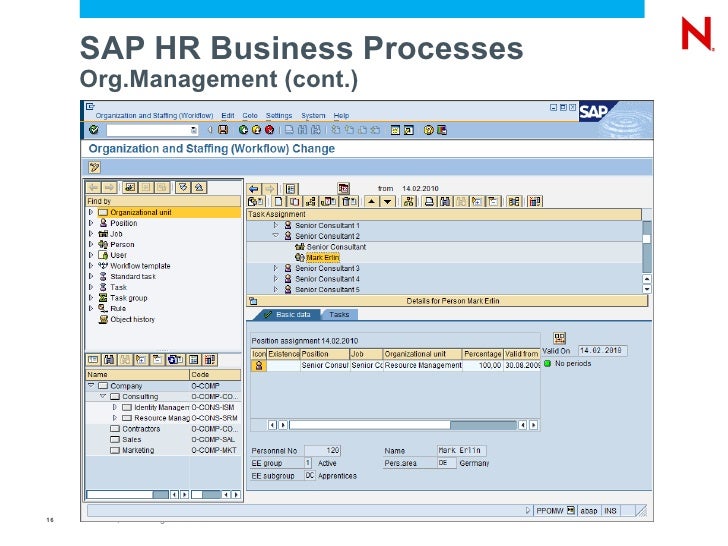Open the Edit menu
The image size is (728, 546).
click(x=228, y=116)
